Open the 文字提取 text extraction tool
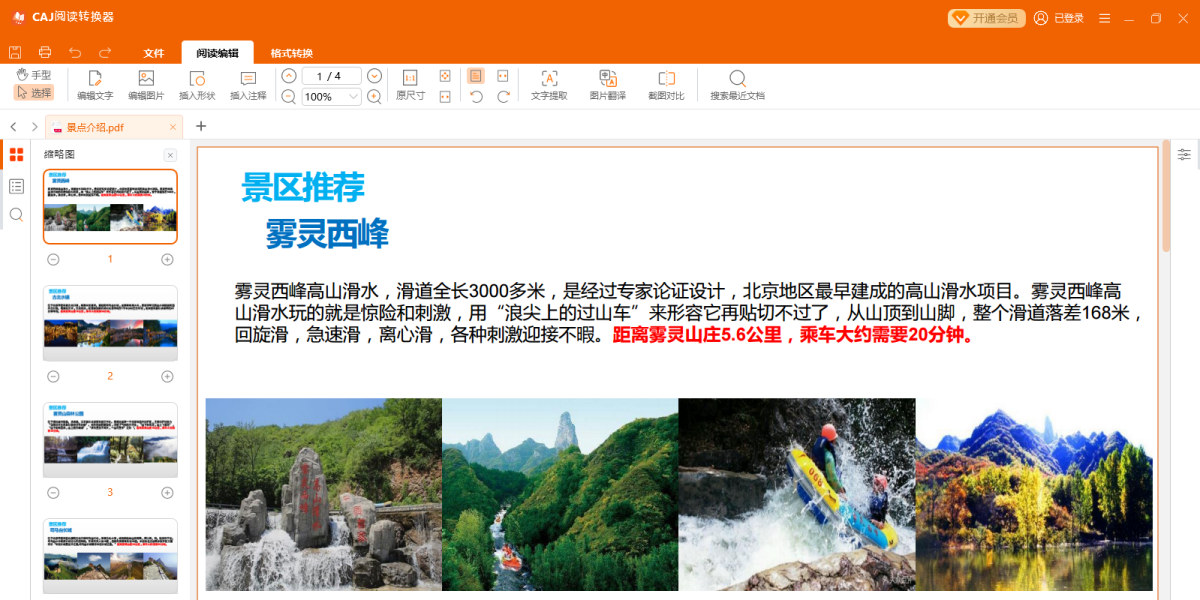The height and width of the screenshot is (600, 1200). [549, 85]
